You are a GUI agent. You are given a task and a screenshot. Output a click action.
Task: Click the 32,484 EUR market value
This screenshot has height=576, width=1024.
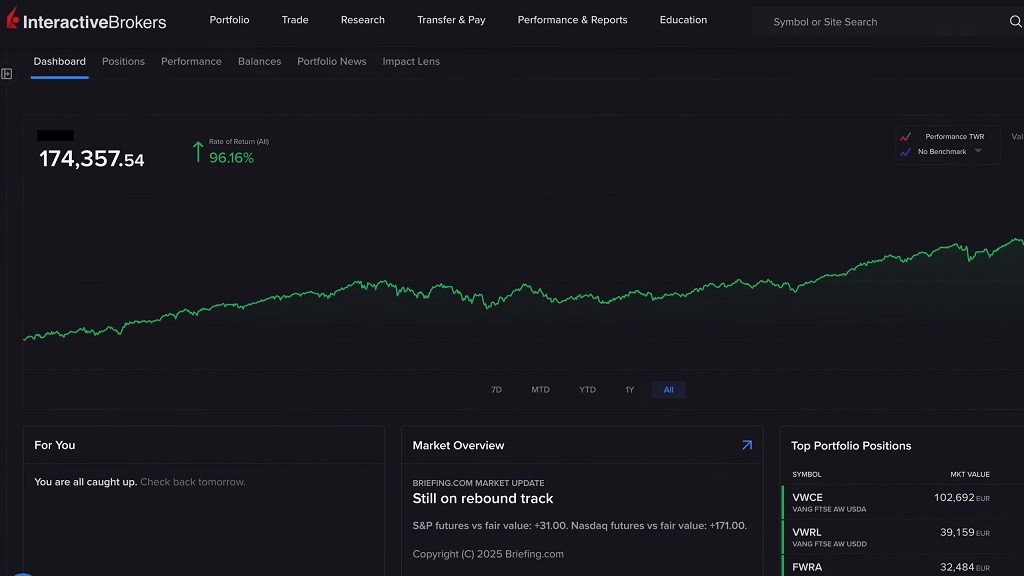(965, 567)
